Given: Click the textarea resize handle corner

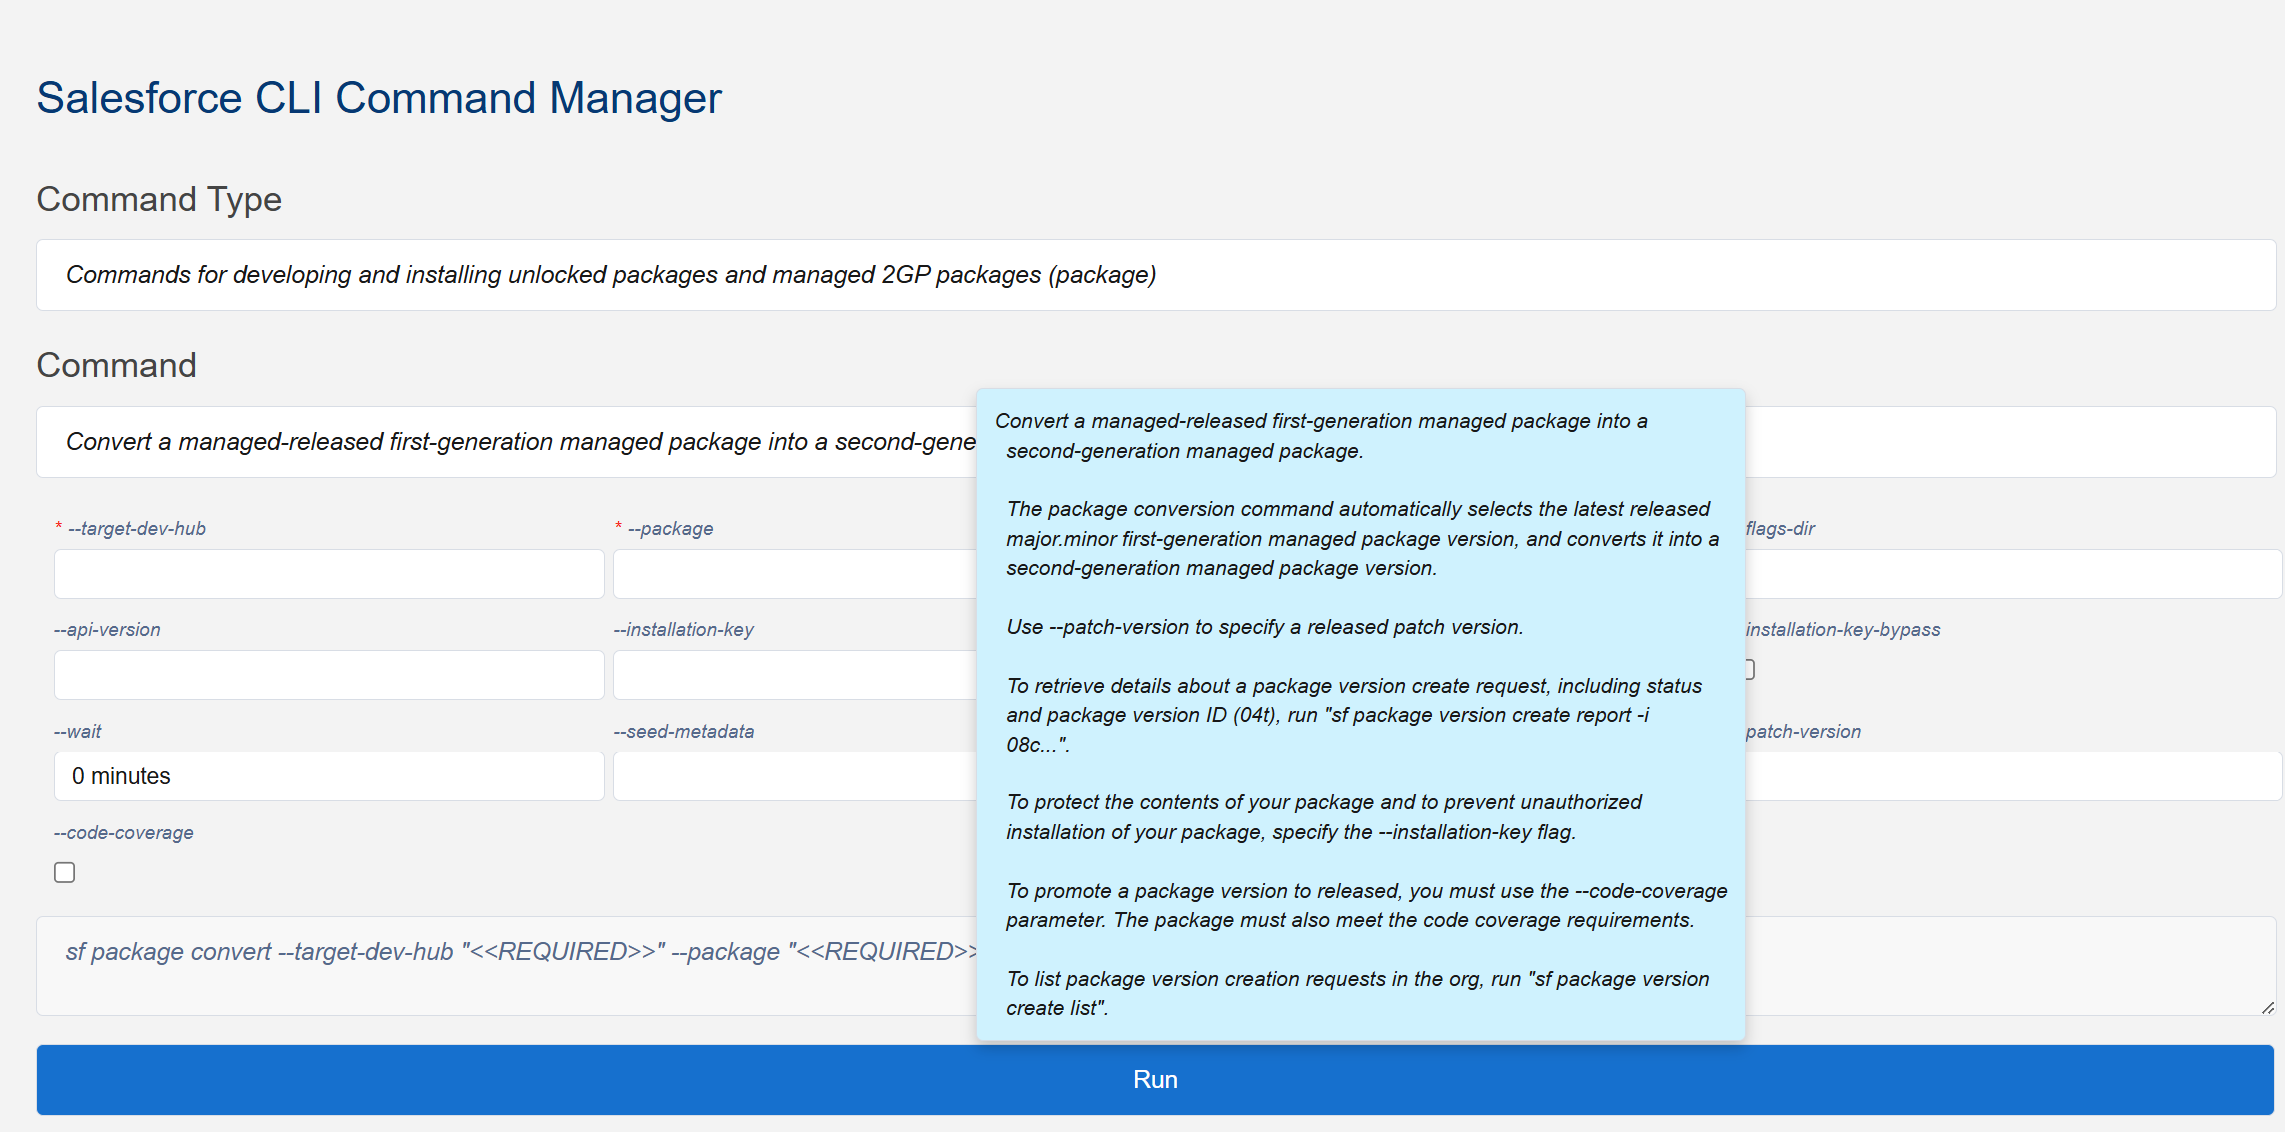Looking at the screenshot, I should pyautogui.click(x=2267, y=1008).
